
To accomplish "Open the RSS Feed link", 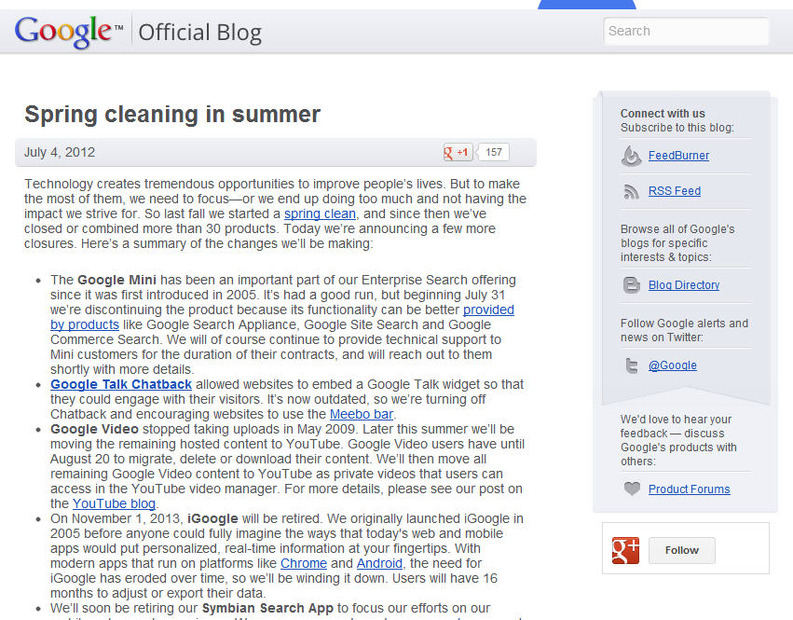I will pos(675,191).
